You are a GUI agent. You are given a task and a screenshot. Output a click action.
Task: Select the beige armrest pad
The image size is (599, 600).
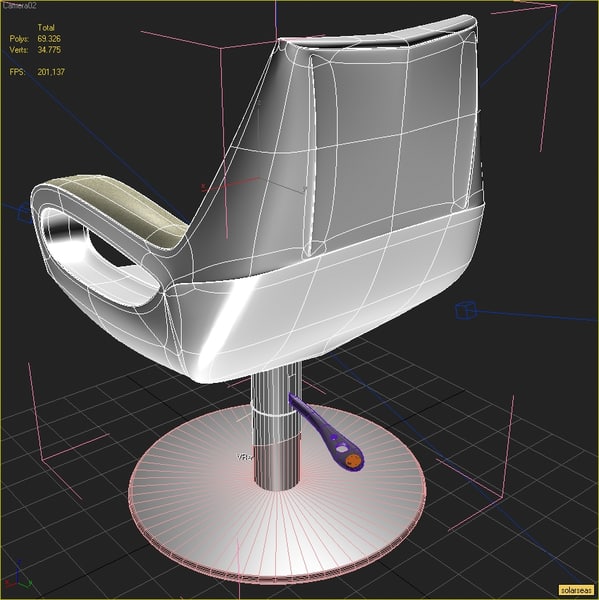click(x=124, y=207)
